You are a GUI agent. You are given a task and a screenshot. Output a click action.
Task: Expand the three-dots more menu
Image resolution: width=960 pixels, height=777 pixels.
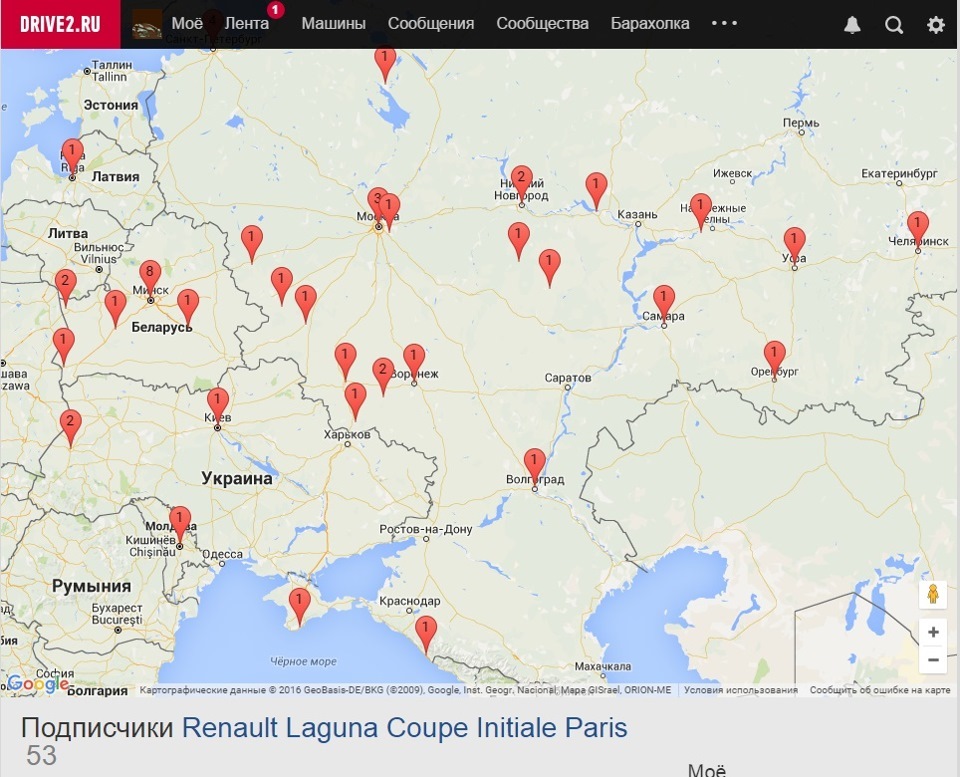724,23
